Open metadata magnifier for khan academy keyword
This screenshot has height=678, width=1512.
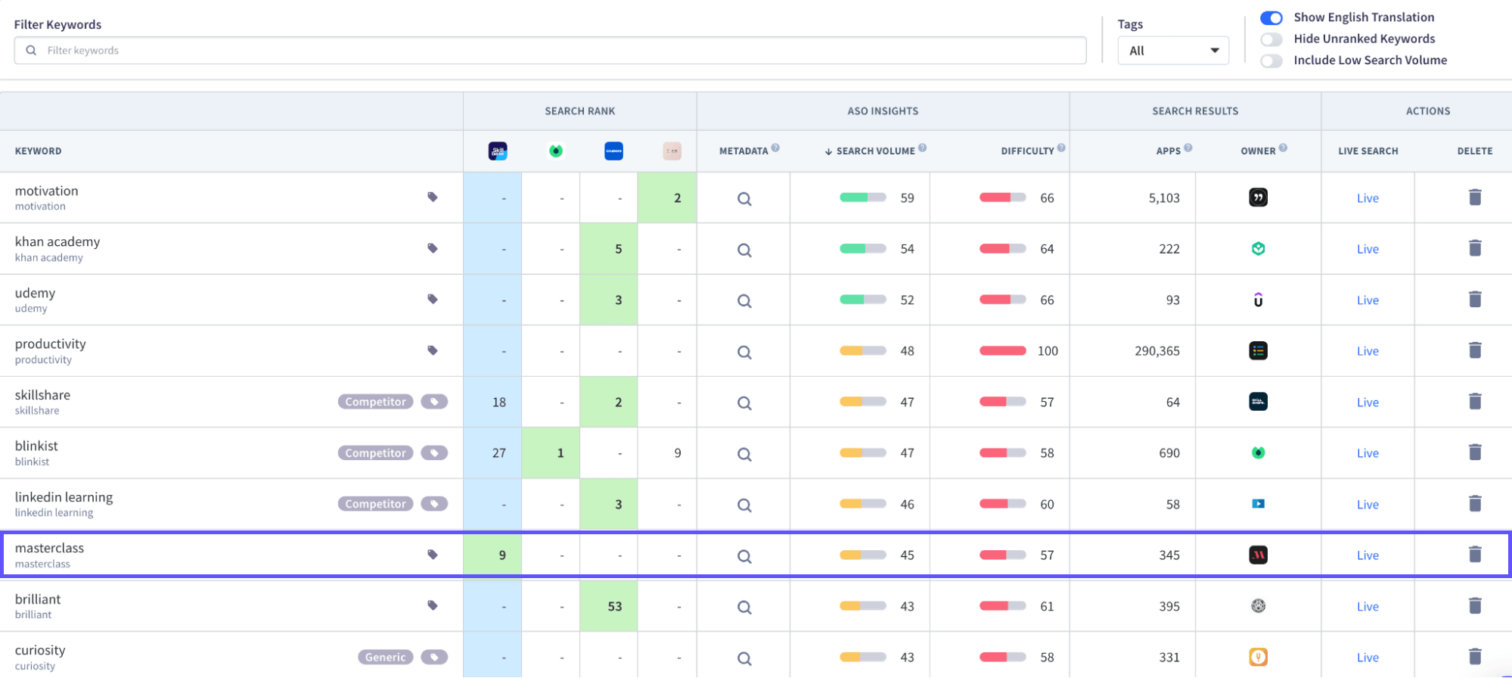coord(744,248)
